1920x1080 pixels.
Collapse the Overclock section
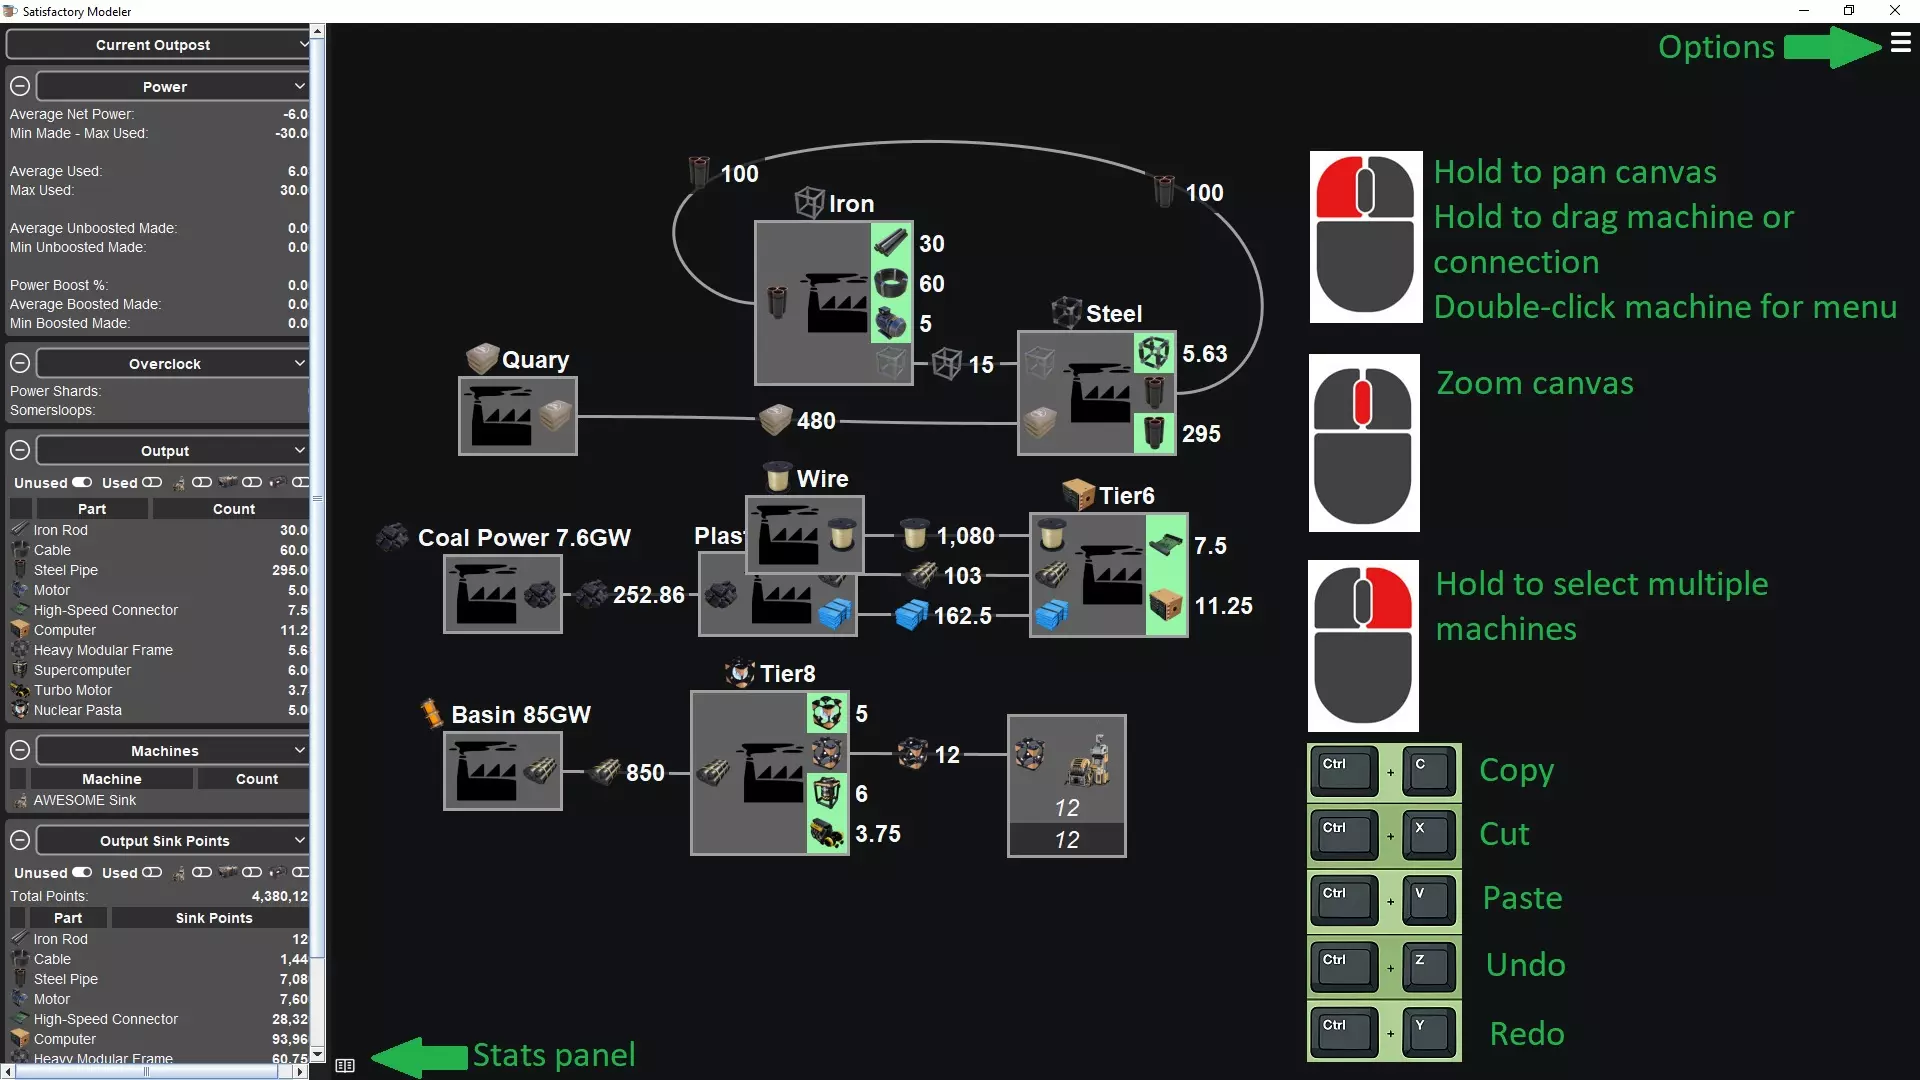coord(19,363)
